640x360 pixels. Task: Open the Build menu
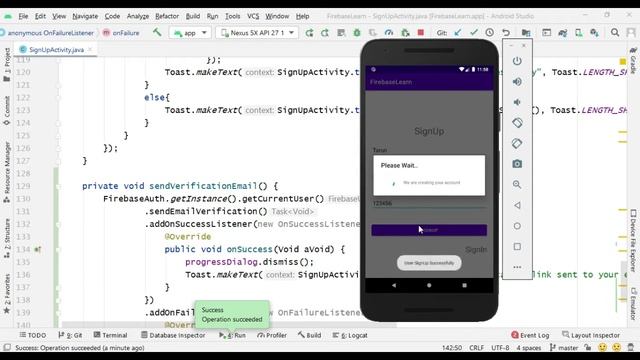193,16
